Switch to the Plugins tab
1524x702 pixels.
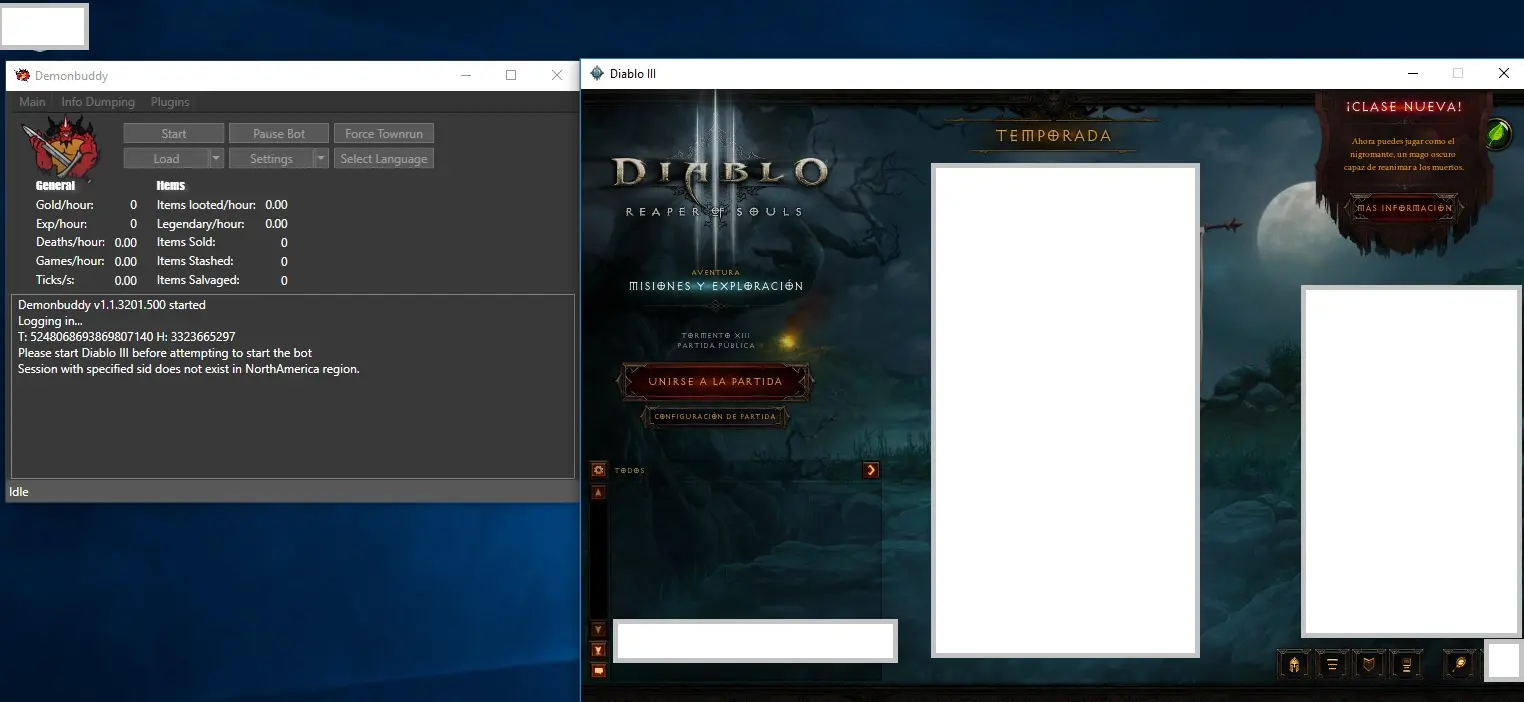170,102
